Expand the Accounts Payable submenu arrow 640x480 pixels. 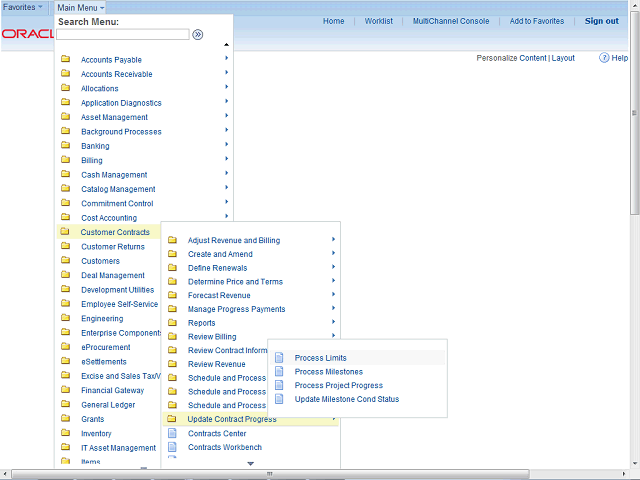tap(227, 58)
